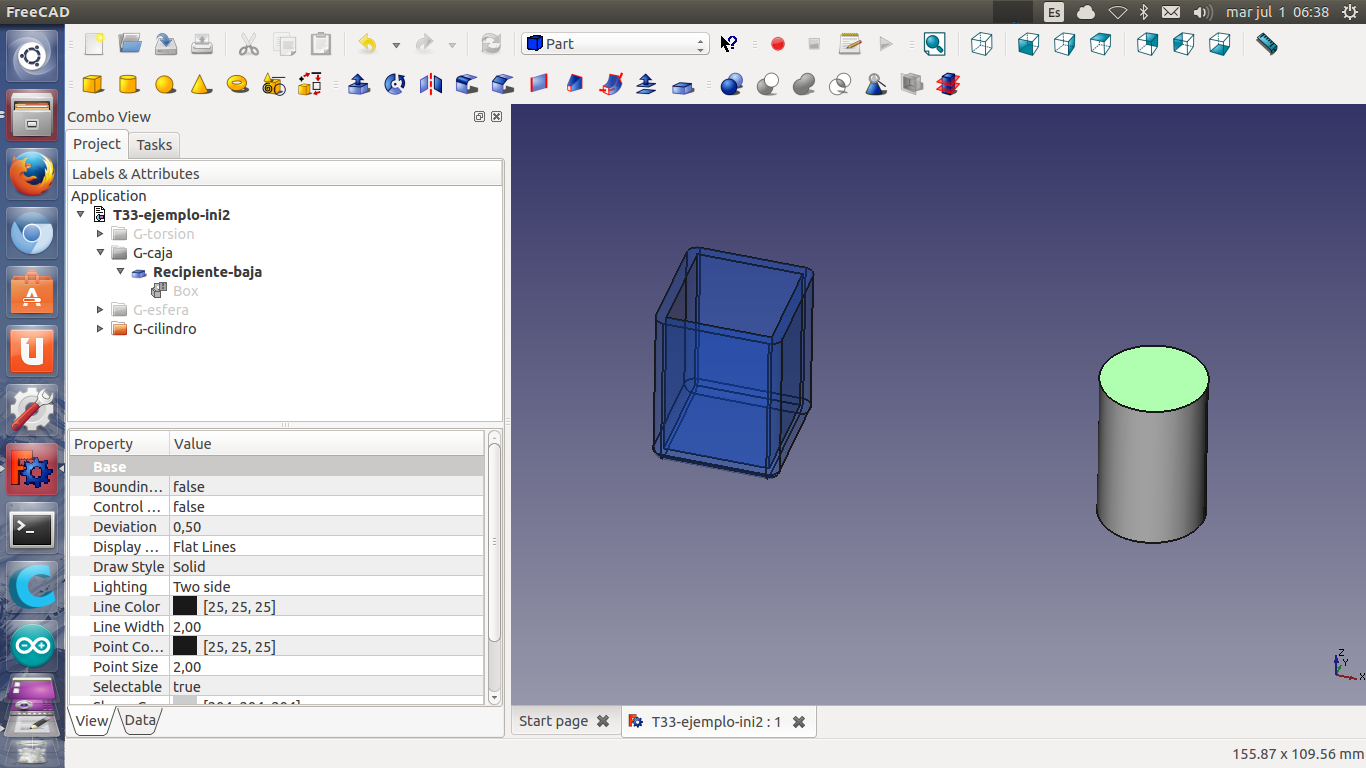Create a Torus primitive

pos(237,85)
